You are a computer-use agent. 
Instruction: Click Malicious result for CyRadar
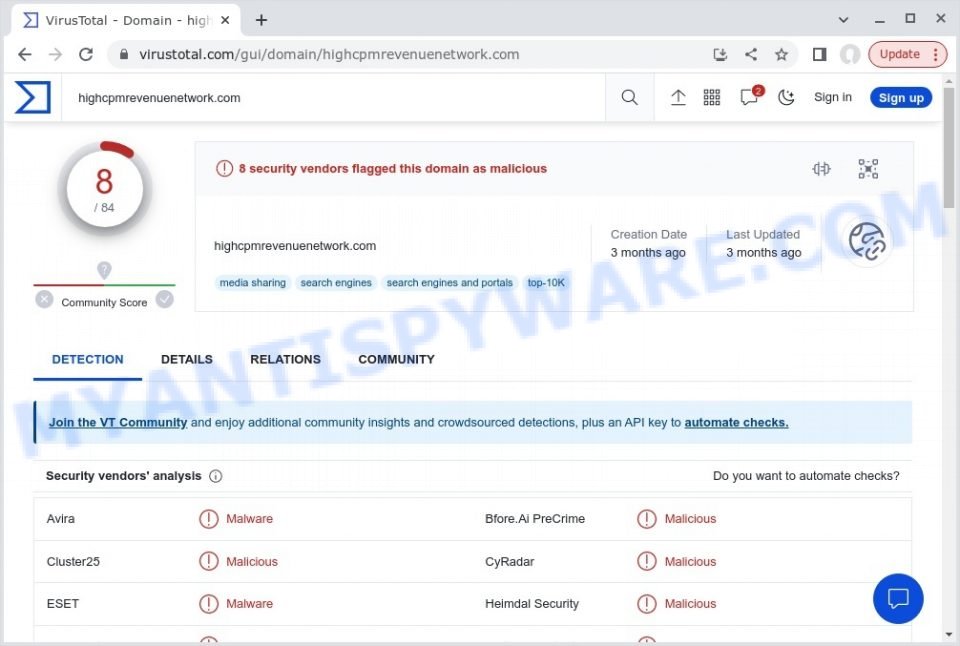(x=690, y=561)
